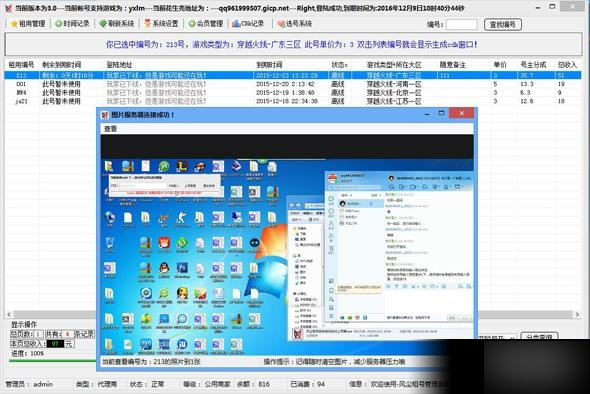Click the picture dialog's title bar icon
The height and width of the screenshot is (394, 590).
pyautogui.click(x=105, y=115)
